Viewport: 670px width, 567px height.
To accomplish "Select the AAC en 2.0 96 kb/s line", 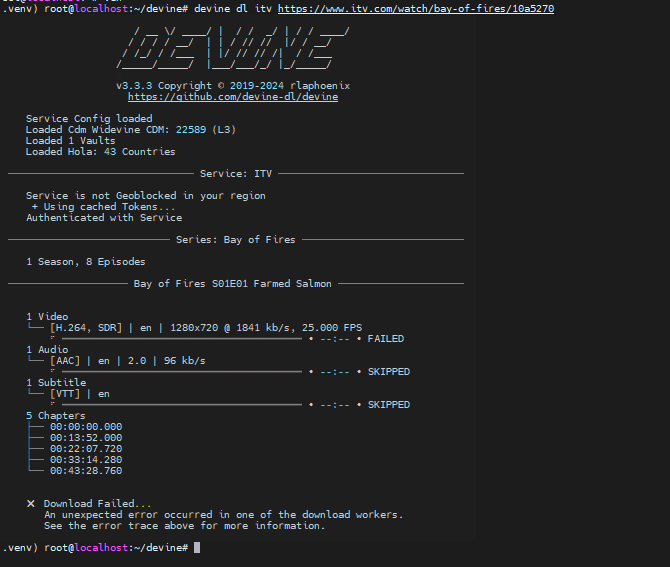I will click(128, 361).
